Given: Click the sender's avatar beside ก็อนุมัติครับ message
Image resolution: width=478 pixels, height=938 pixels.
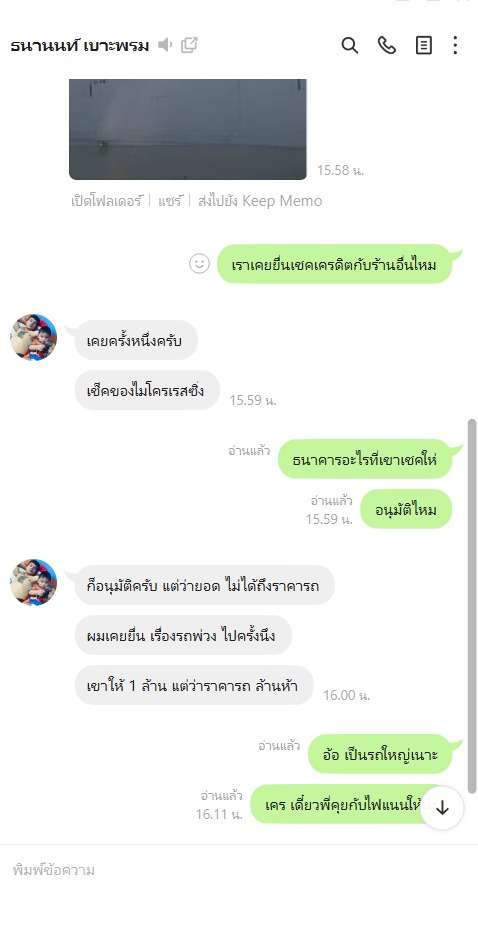Looking at the screenshot, I should [34, 583].
